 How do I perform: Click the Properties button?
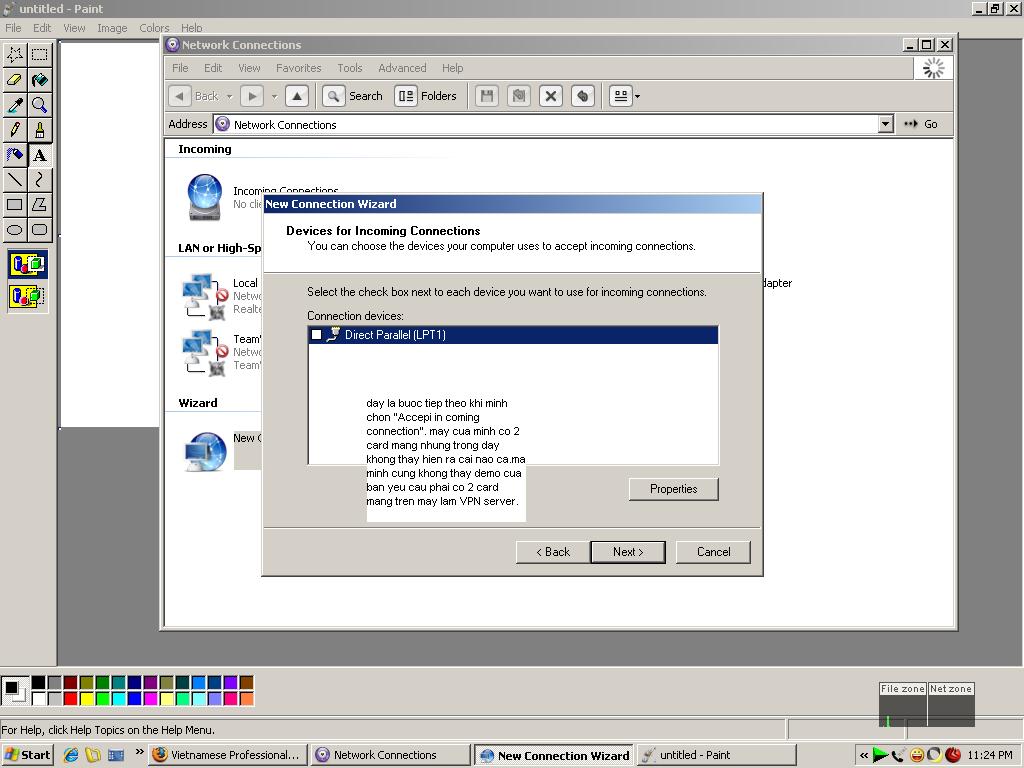tap(673, 489)
